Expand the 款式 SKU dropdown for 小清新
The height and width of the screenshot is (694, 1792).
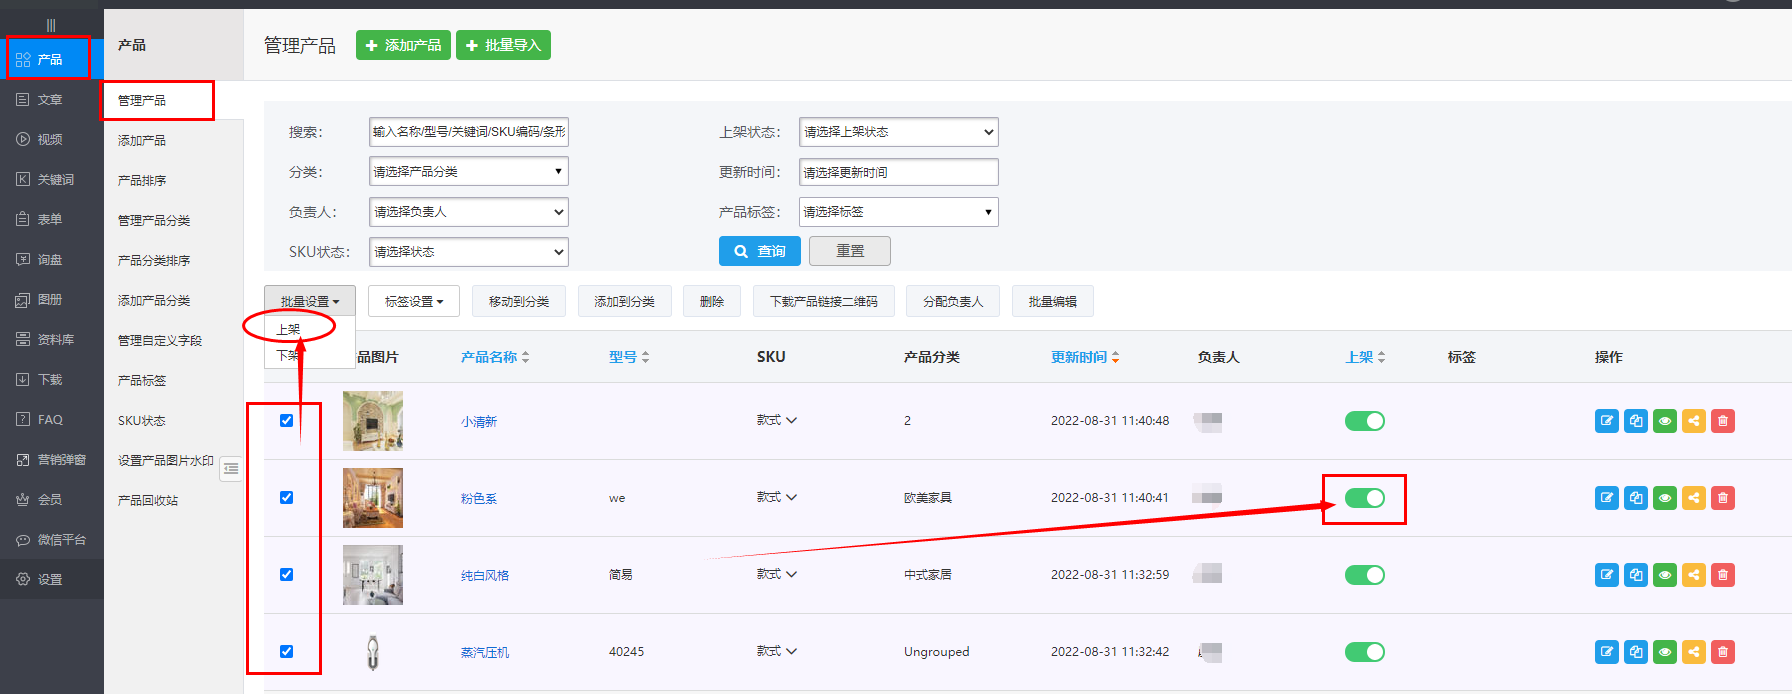[777, 421]
